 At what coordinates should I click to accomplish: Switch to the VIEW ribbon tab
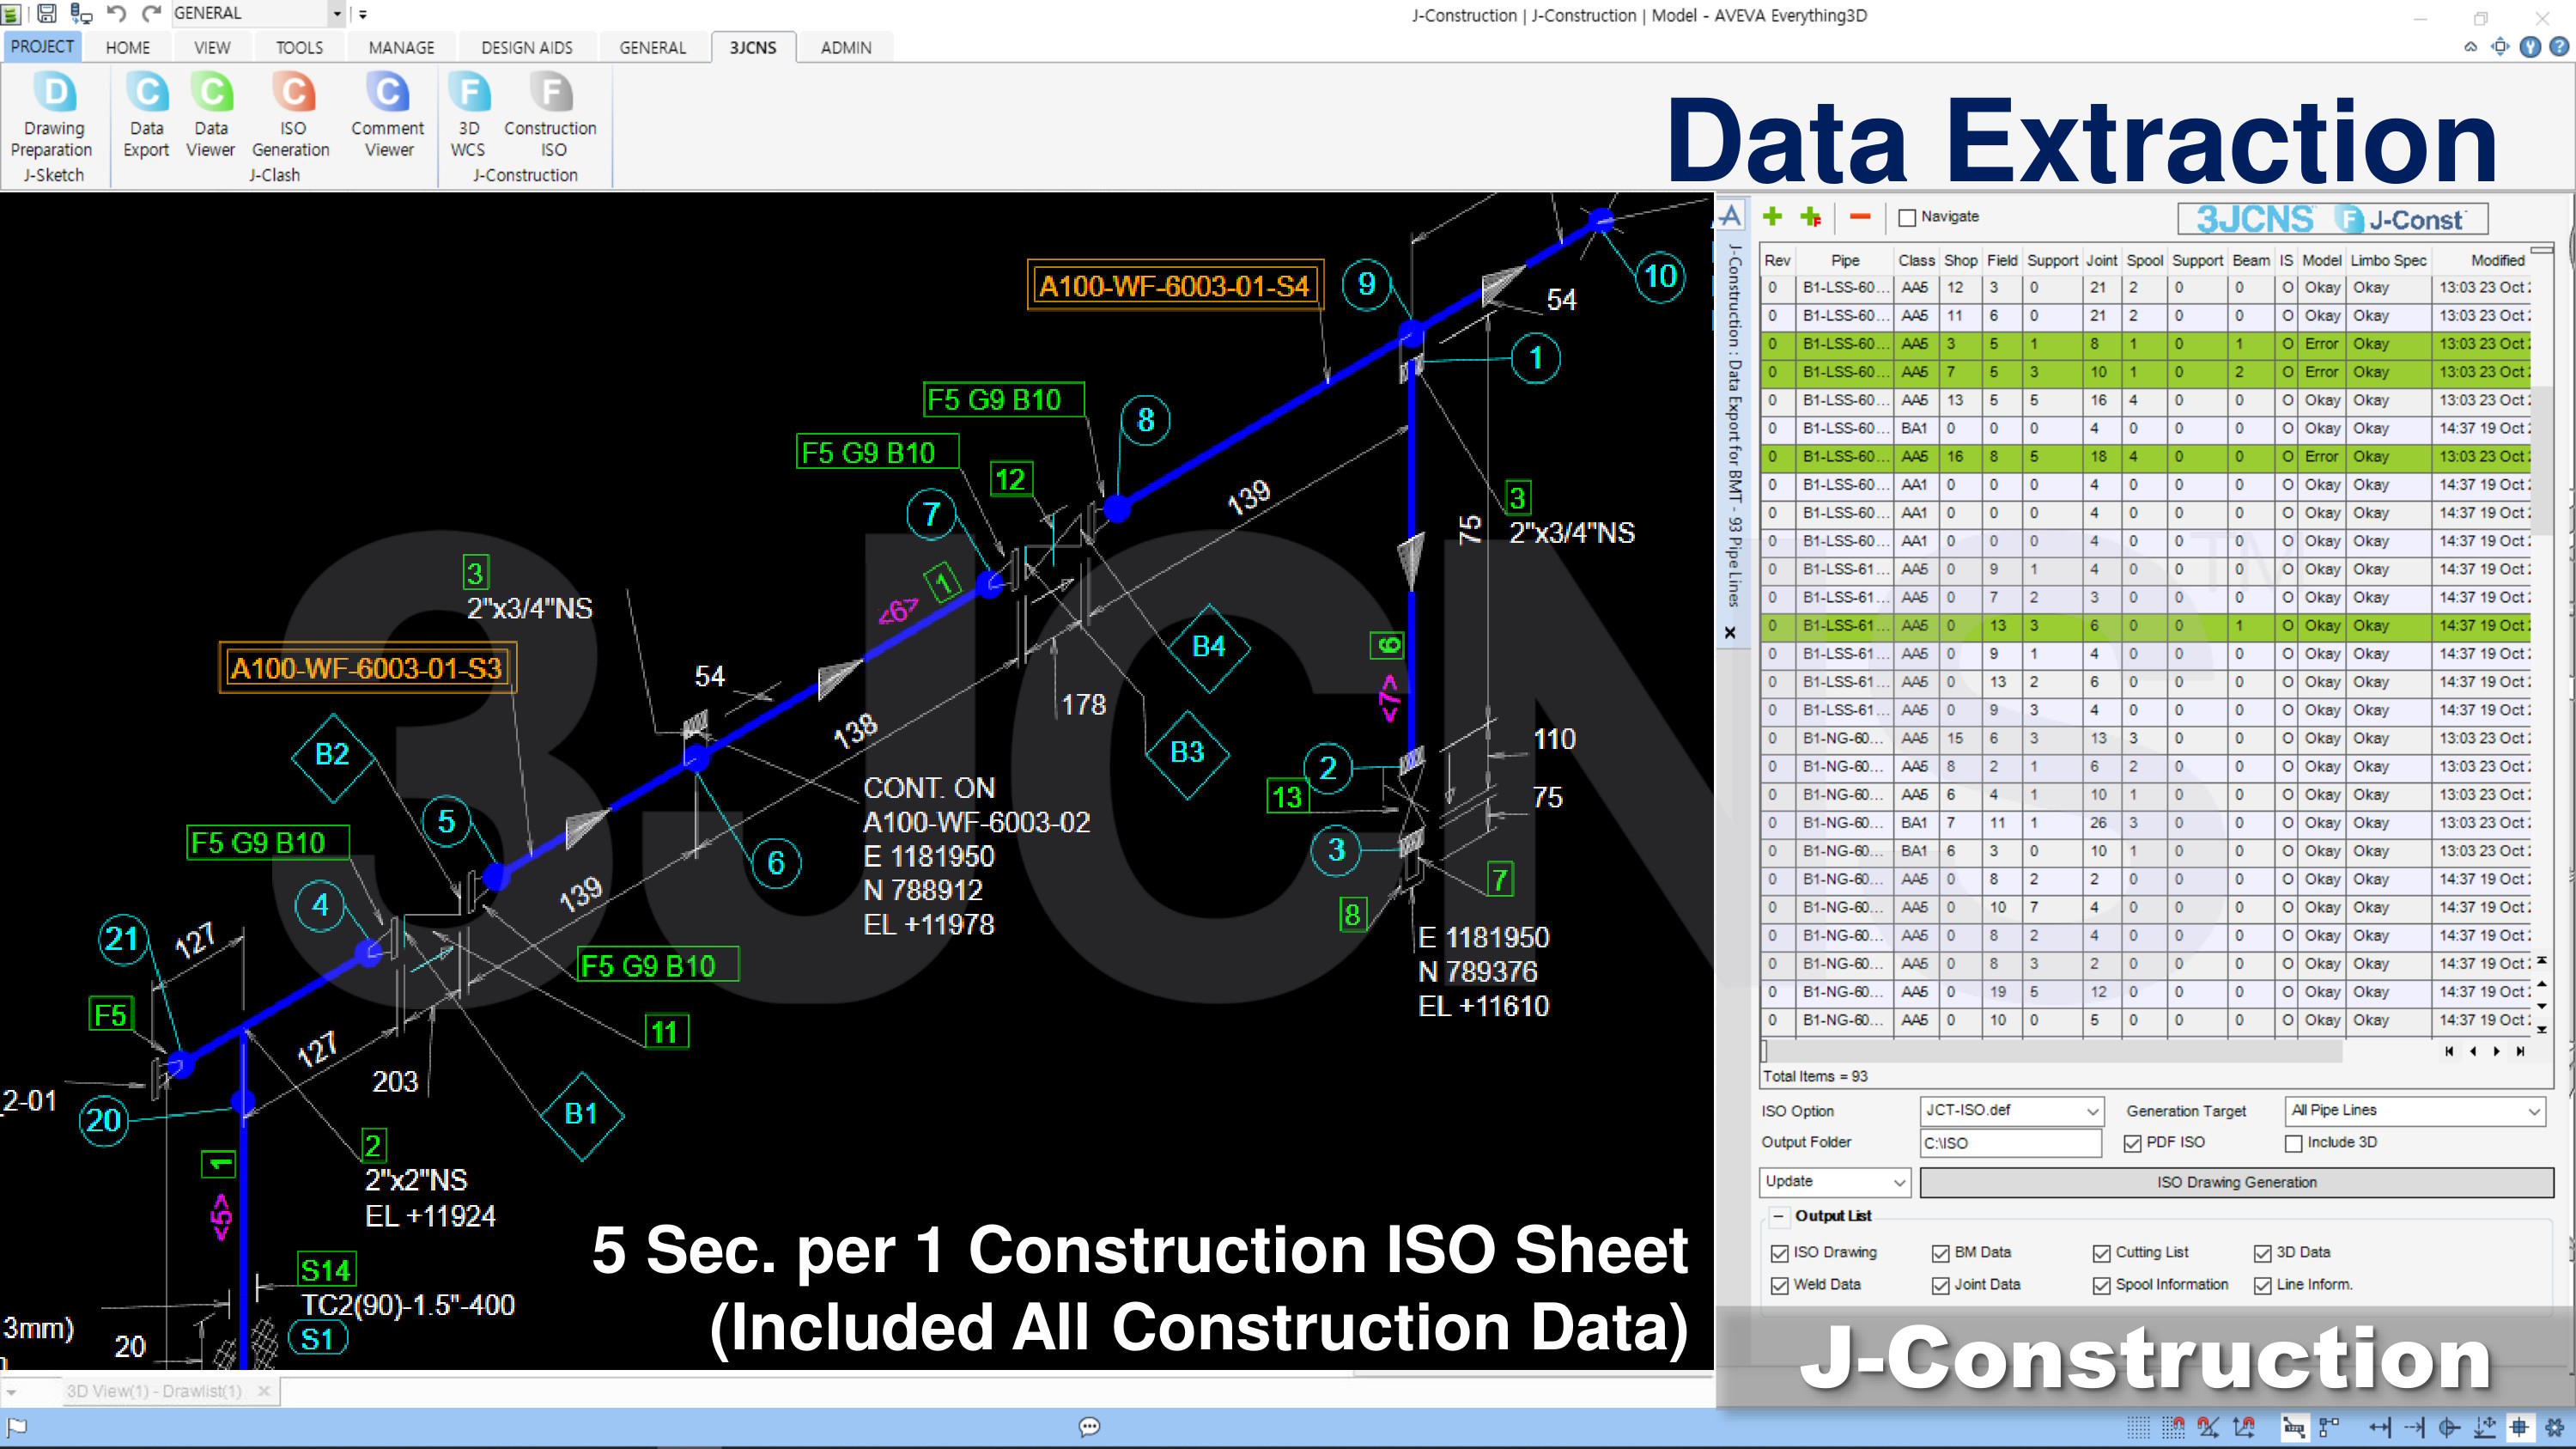(x=212, y=47)
